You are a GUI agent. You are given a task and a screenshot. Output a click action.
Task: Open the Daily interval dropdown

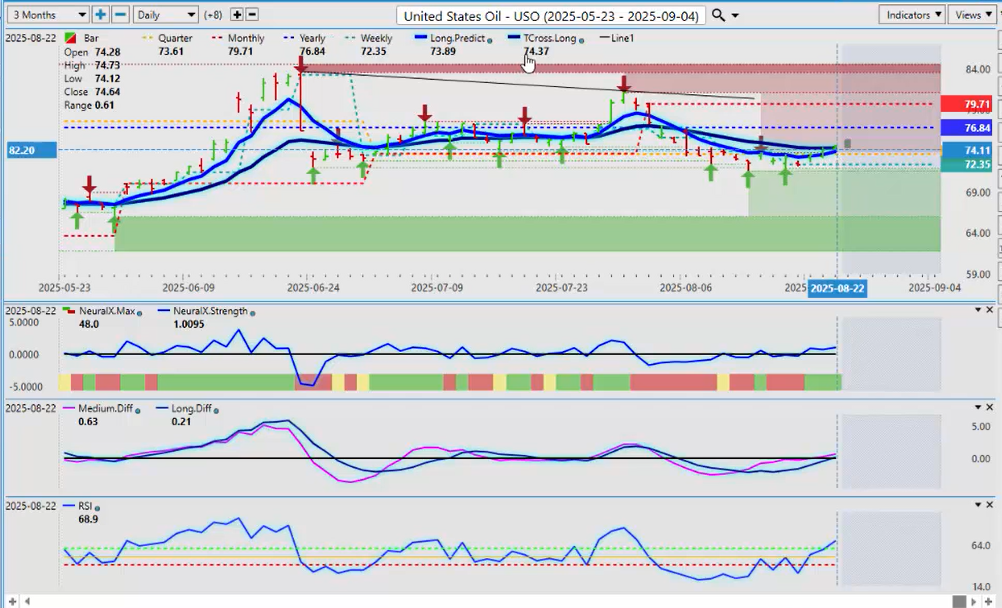tap(165, 15)
